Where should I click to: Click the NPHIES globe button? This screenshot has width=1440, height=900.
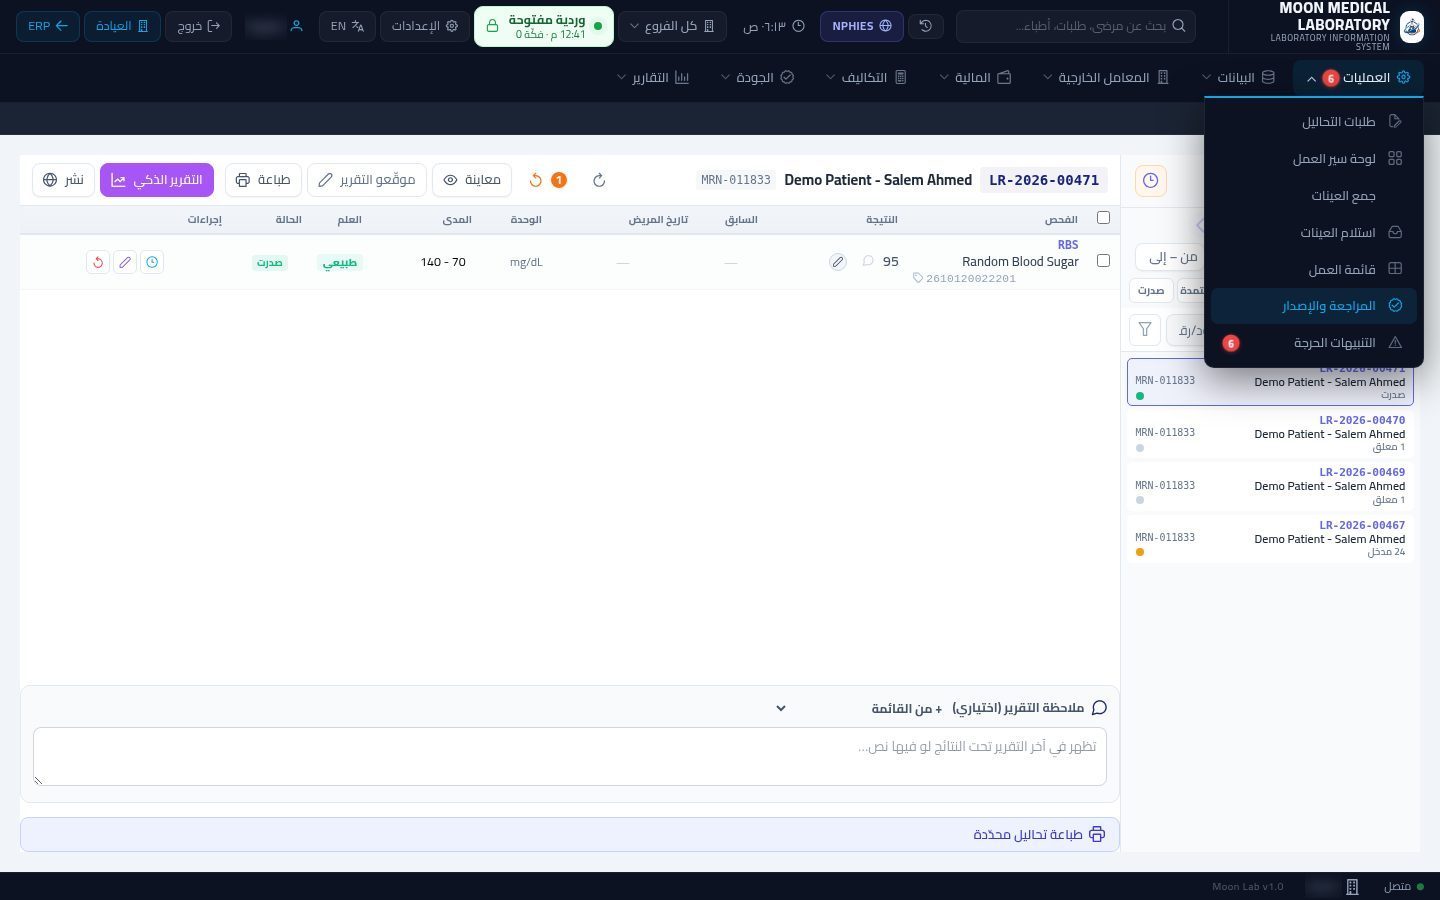862,26
